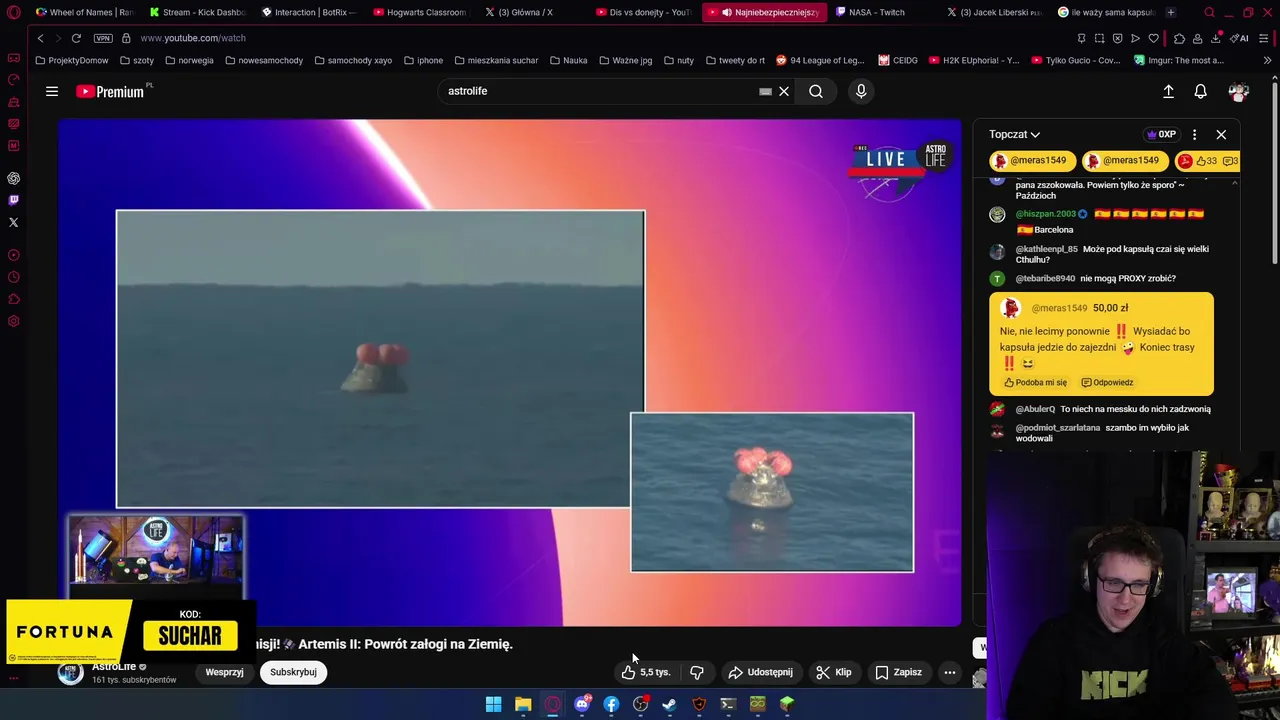Open site security padlock info
This screenshot has height=720, width=1280.
(126, 38)
